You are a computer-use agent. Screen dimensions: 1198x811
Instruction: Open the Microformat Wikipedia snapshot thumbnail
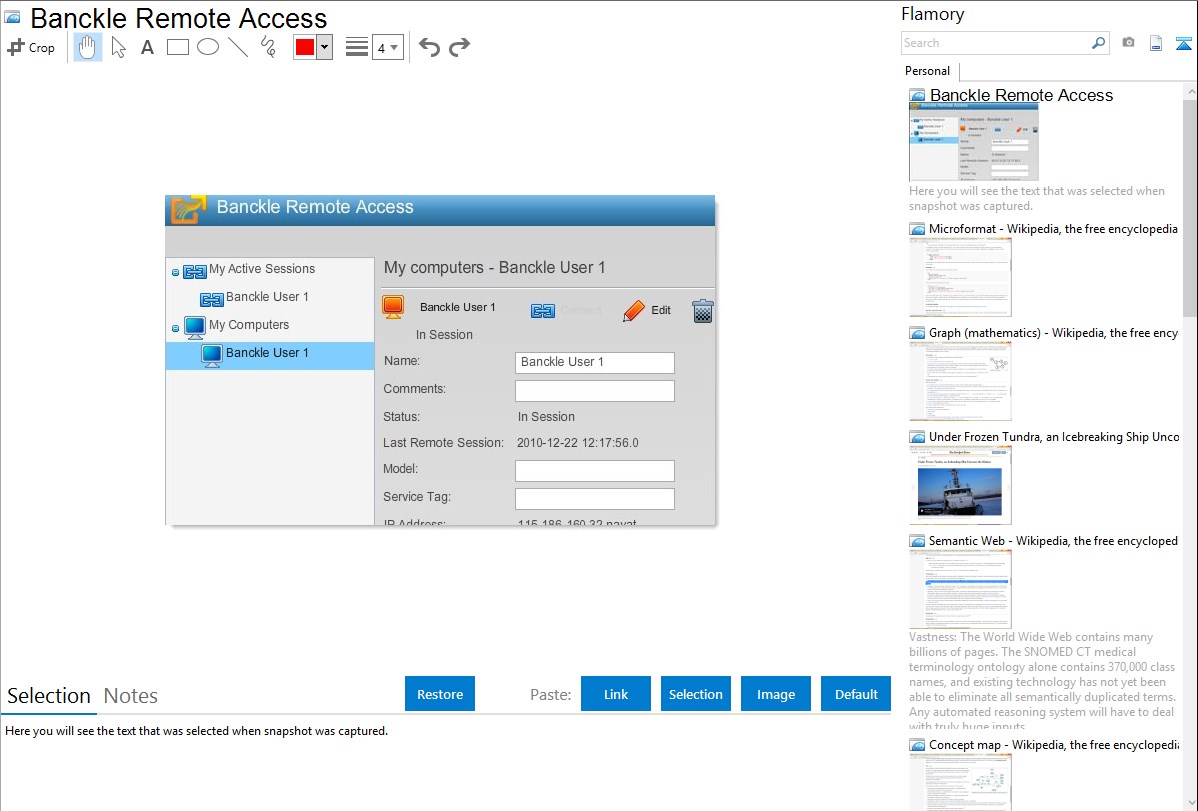960,277
